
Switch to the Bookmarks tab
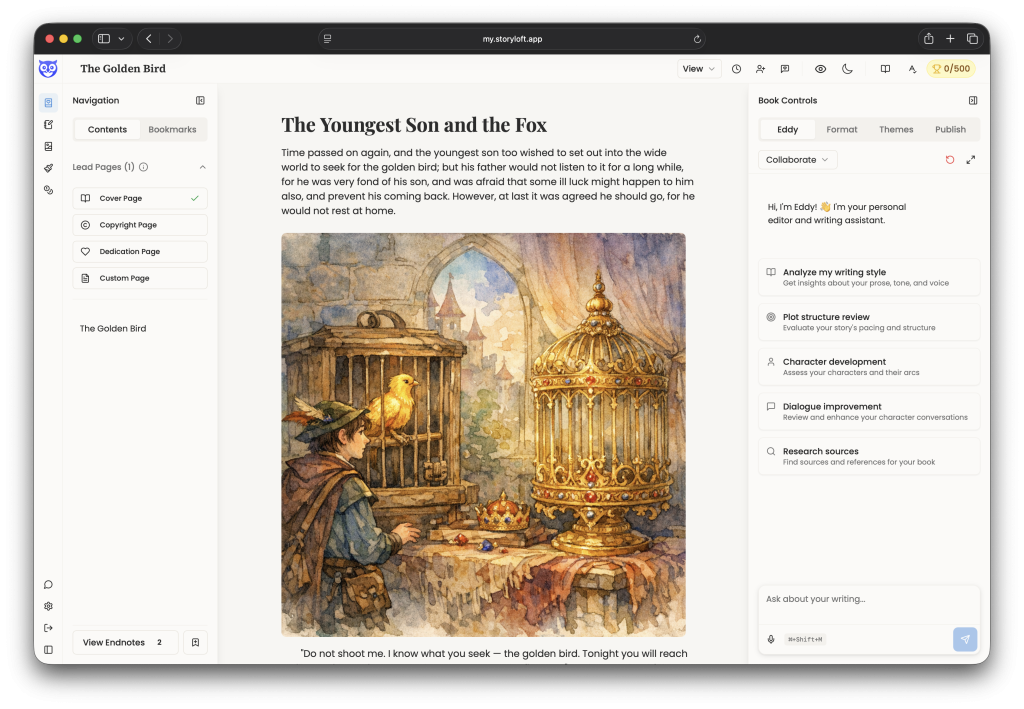tap(172, 129)
